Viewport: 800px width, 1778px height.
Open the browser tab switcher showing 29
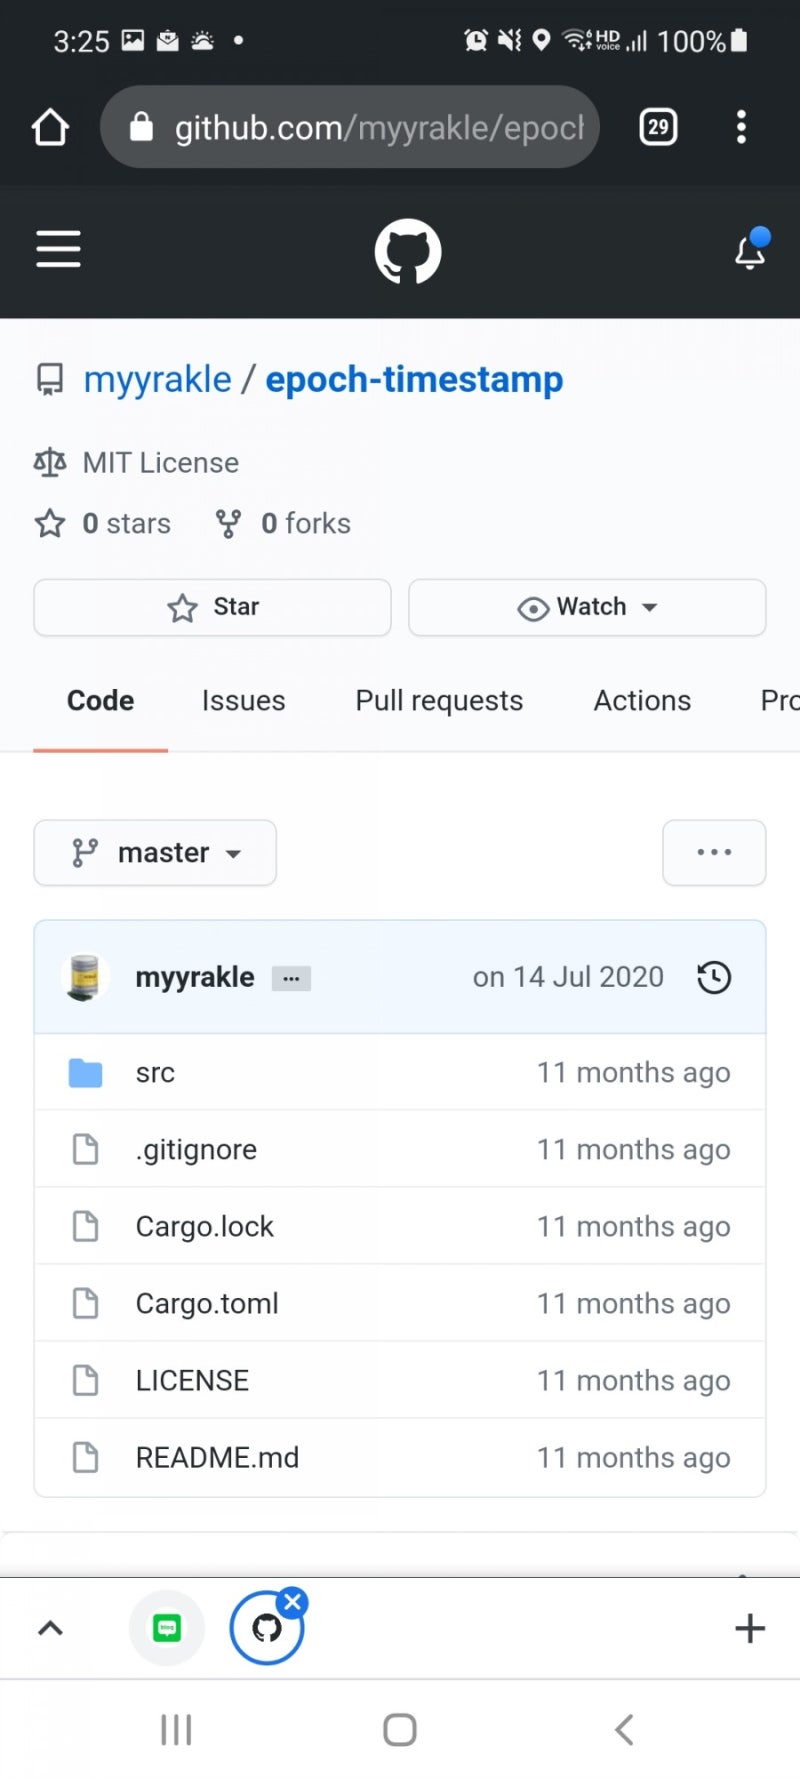(x=657, y=127)
